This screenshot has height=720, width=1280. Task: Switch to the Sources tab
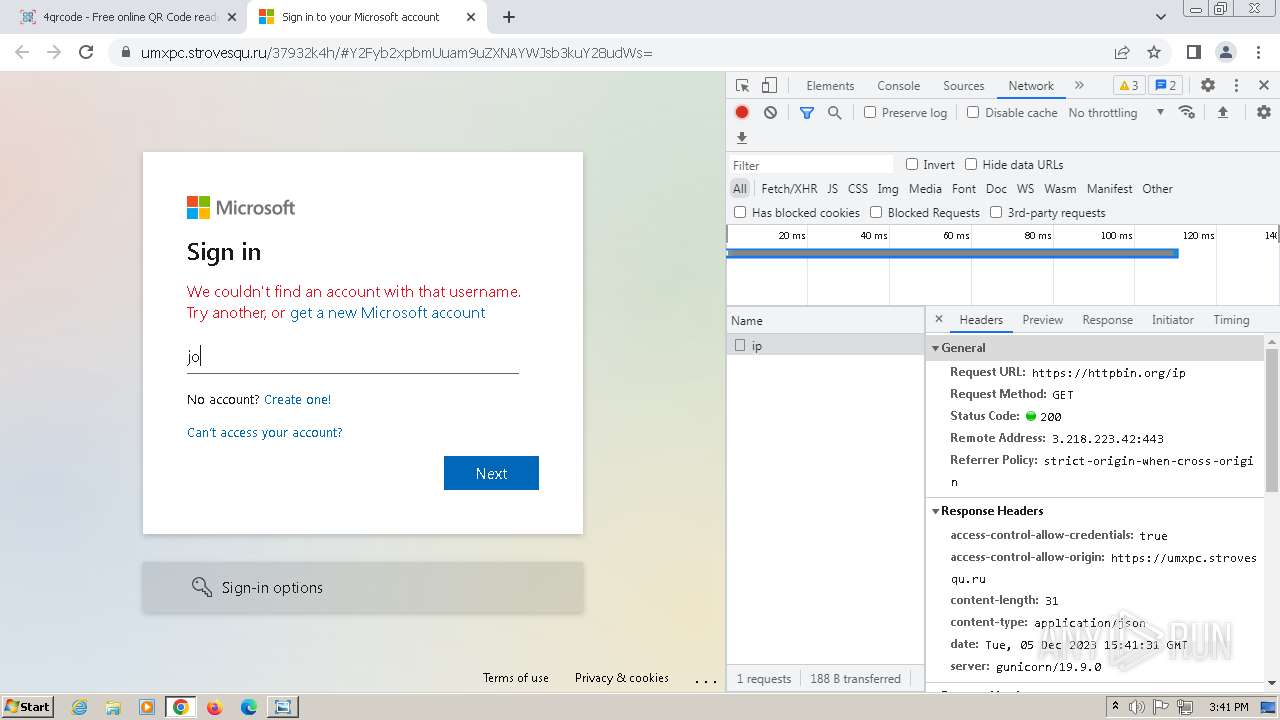(x=963, y=86)
